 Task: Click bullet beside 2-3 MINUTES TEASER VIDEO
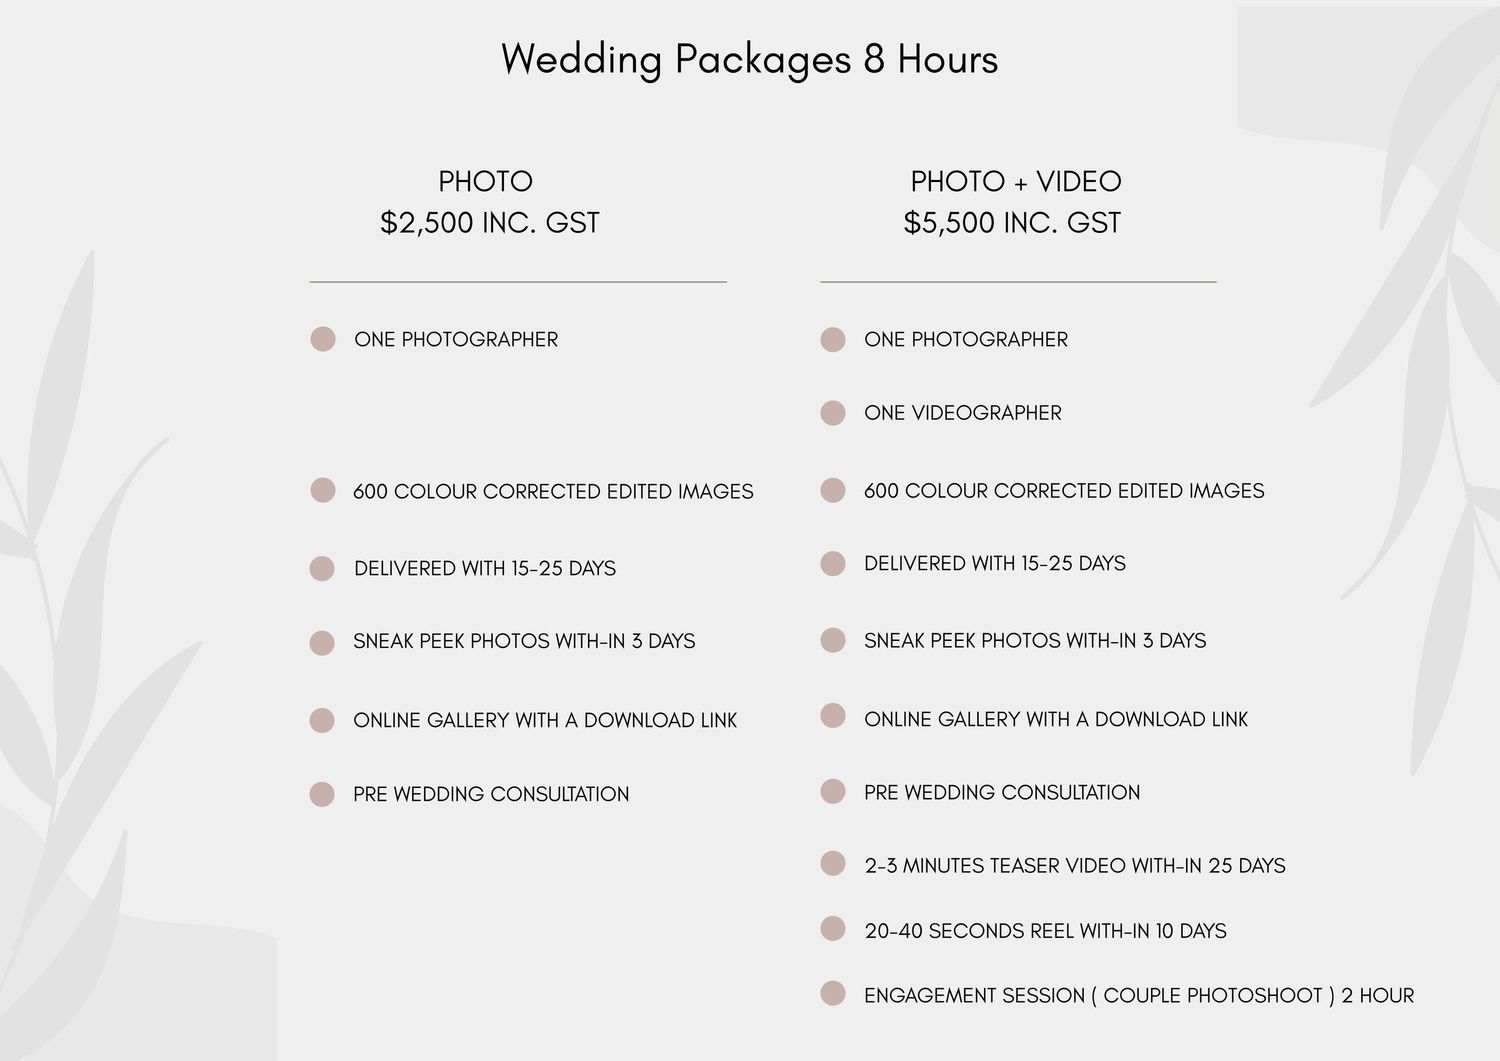tap(833, 863)
